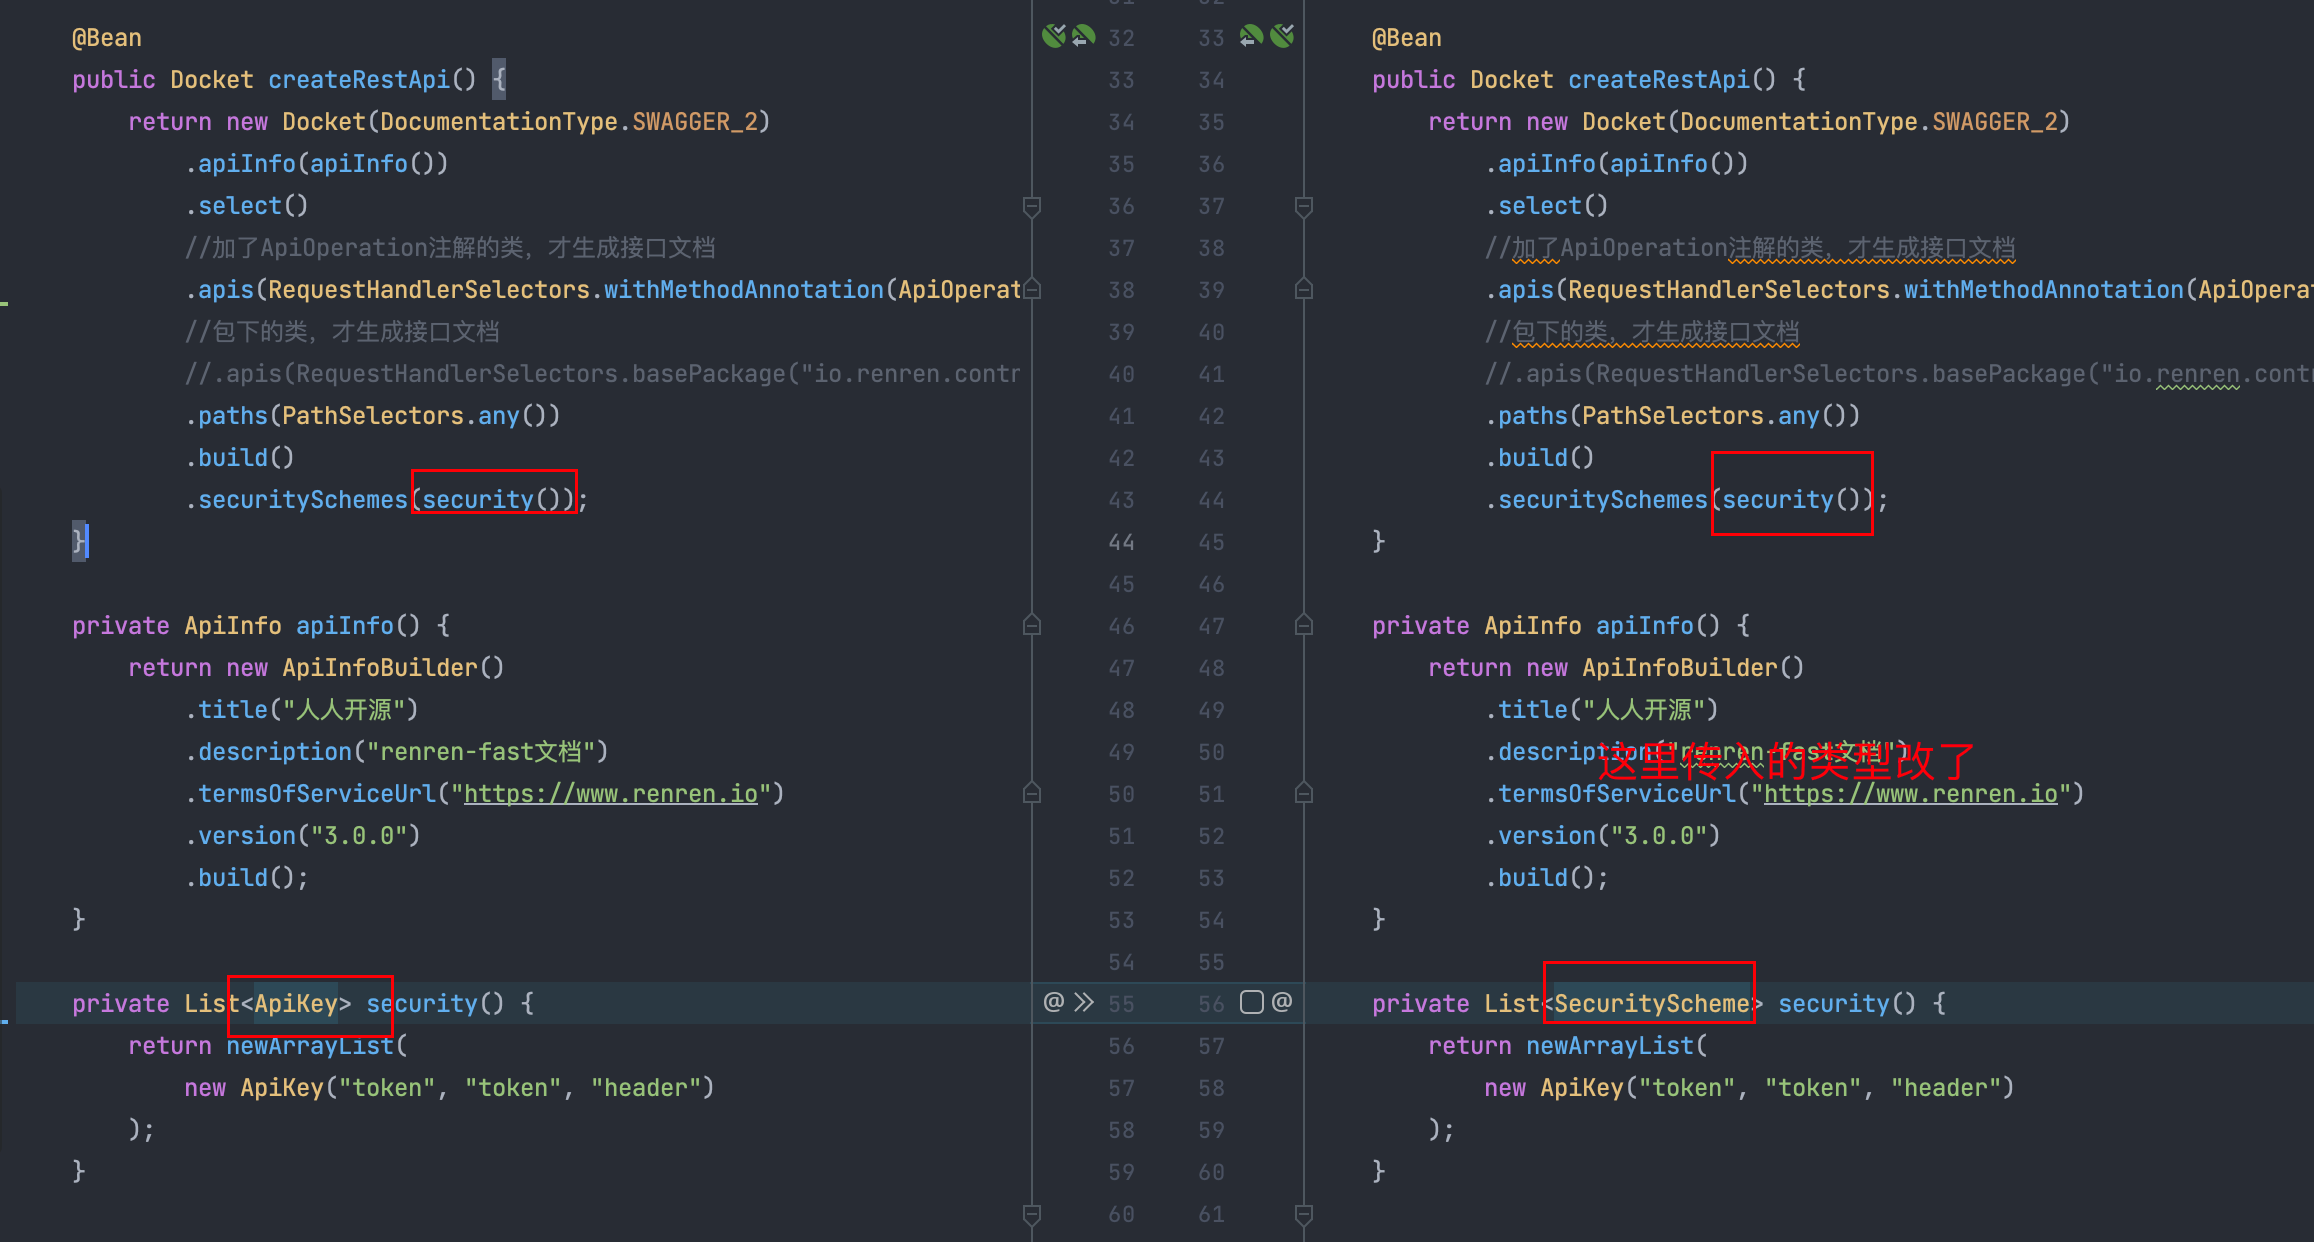Screen dimensions: 2314x1242
Task: Click line number 55 in left number column
Action: (1121, 1004)
